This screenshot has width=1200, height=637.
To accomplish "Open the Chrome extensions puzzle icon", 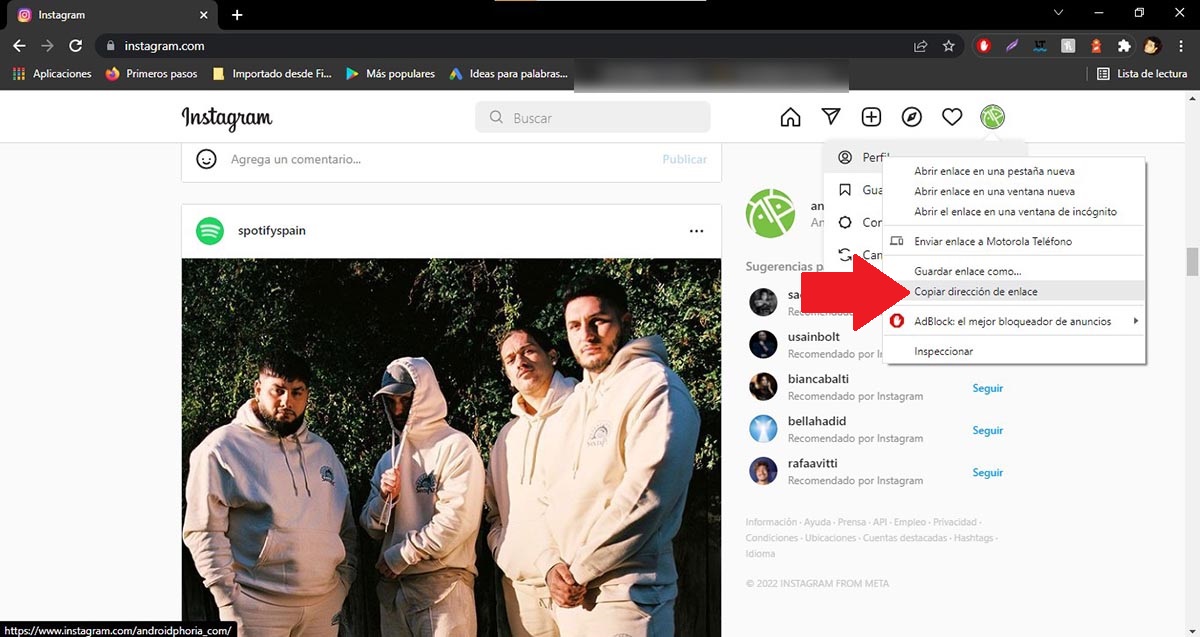I will [x=1124, y=46].
